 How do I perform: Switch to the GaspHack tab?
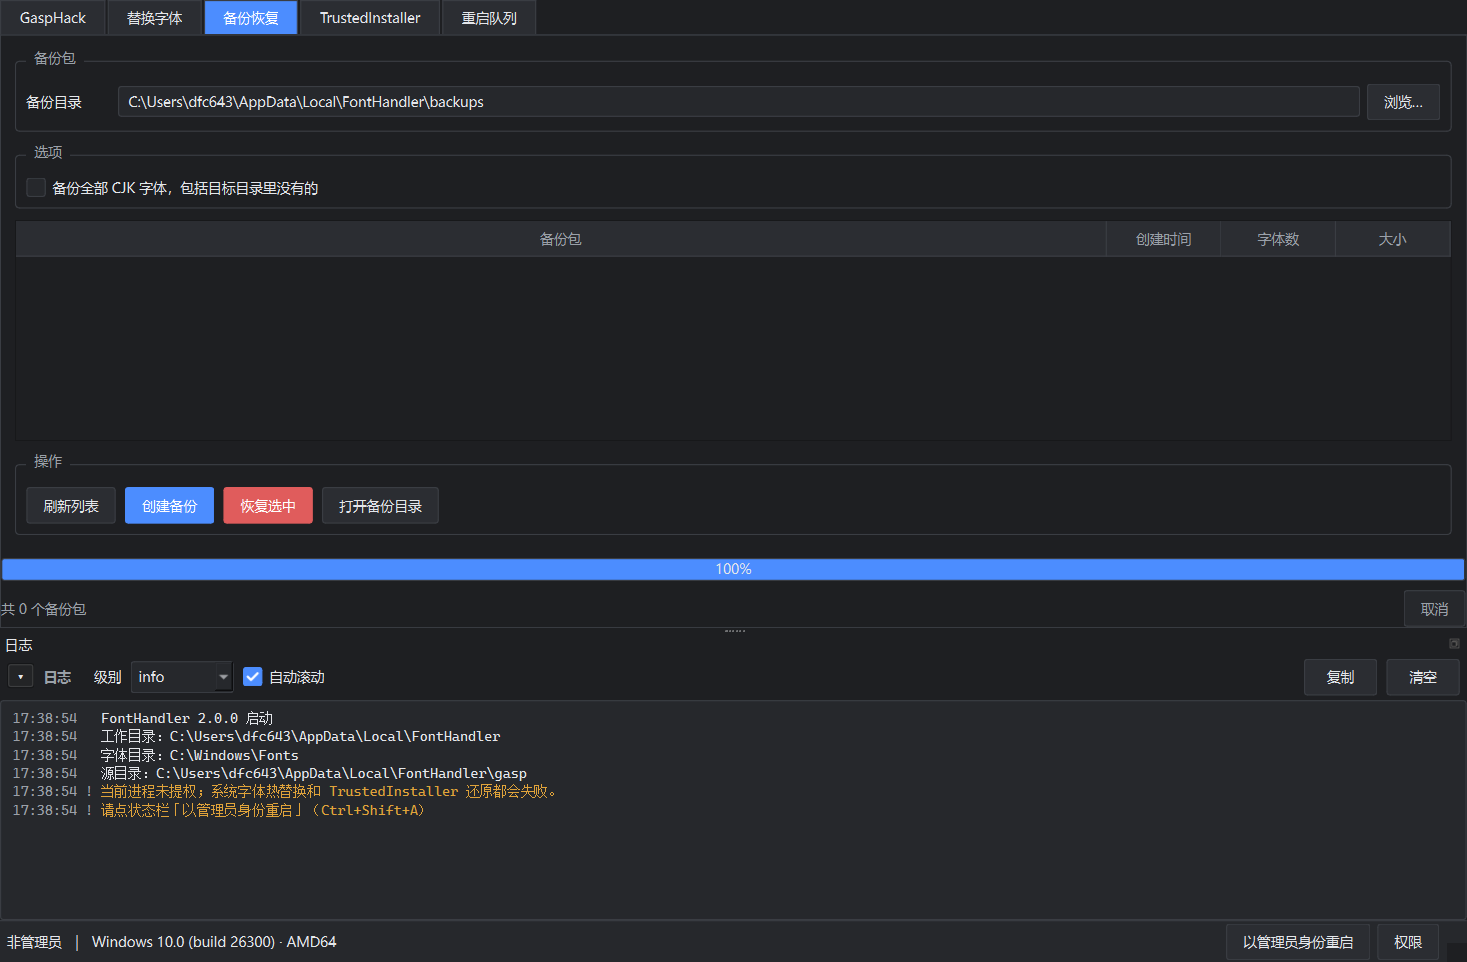pyautogui.click(x=53, y=18)
